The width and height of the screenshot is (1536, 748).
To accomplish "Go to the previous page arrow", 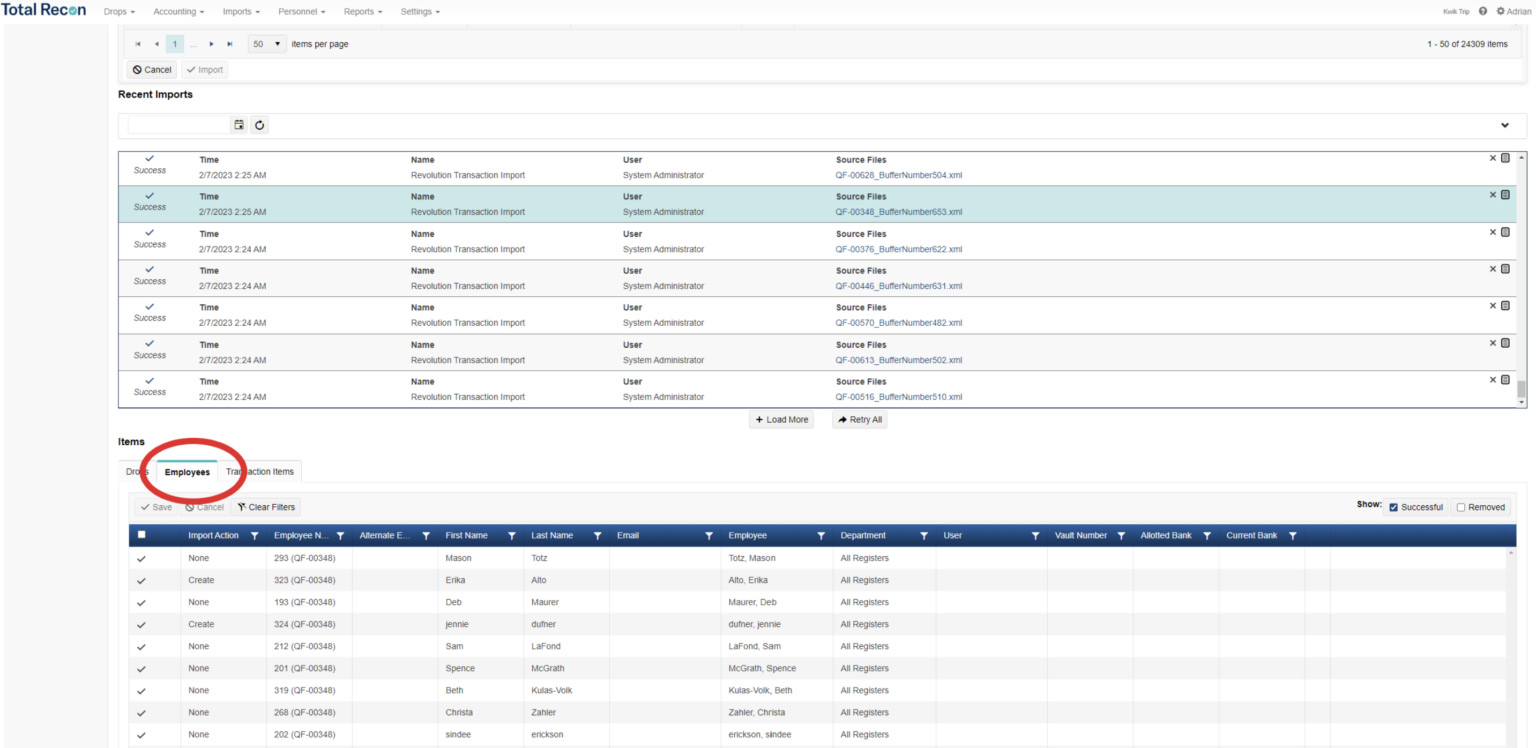I will tap(156, 44).
